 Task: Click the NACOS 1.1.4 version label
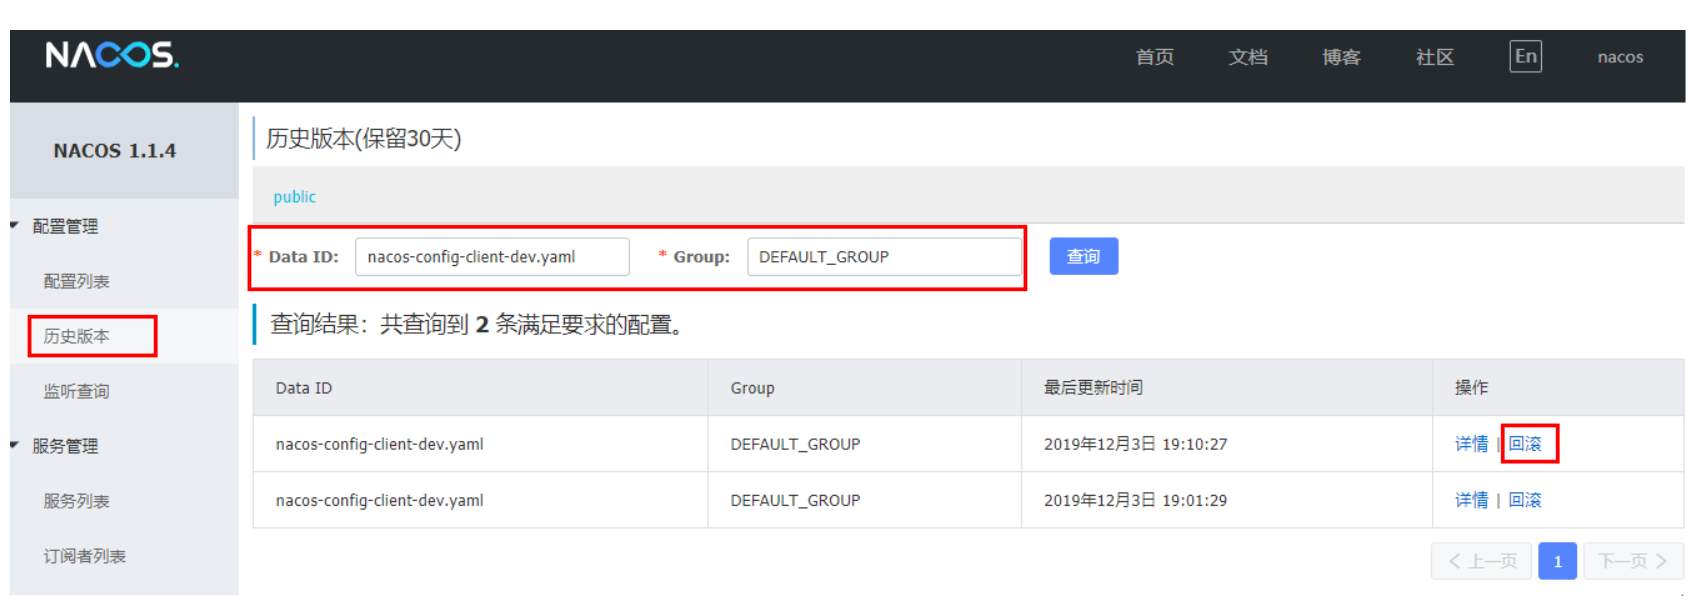click(x=114, y=151)
